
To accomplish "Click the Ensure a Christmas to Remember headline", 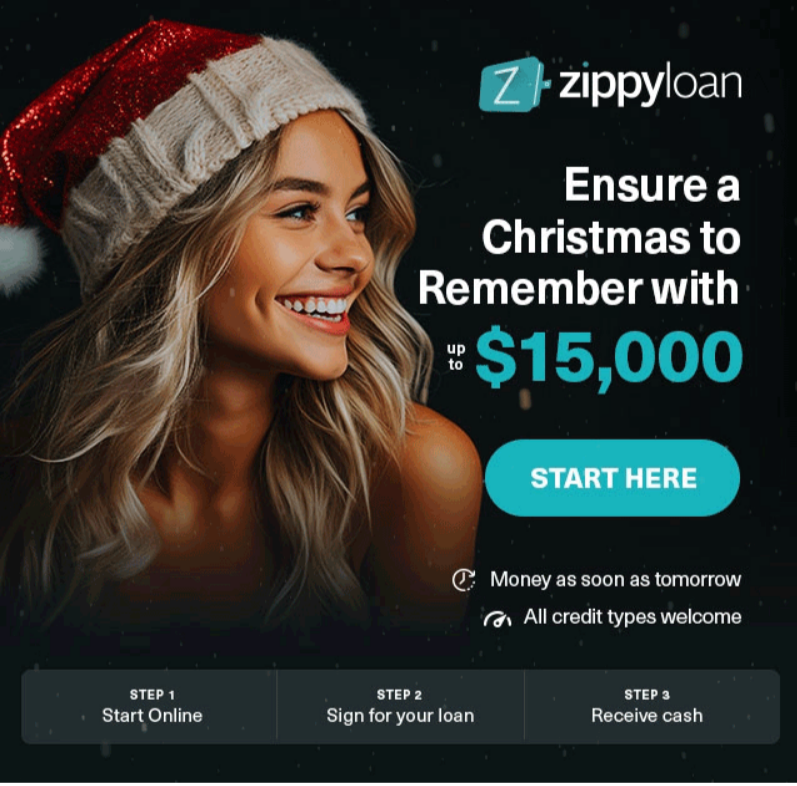I will tap(579, 237).
